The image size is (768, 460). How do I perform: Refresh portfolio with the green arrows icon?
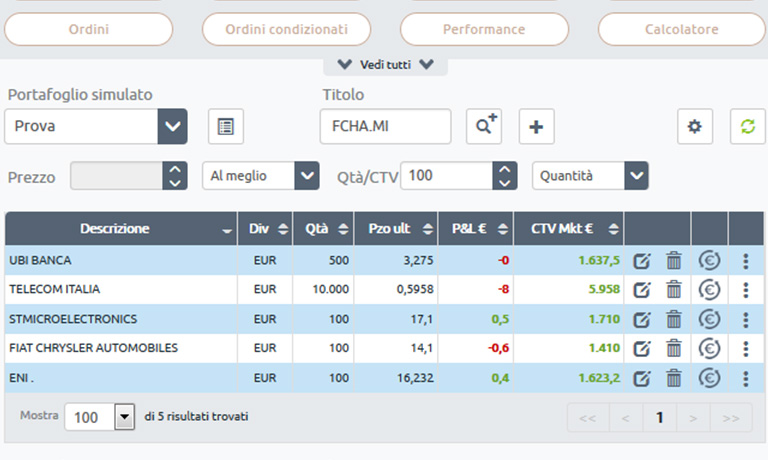click(748, 126)
